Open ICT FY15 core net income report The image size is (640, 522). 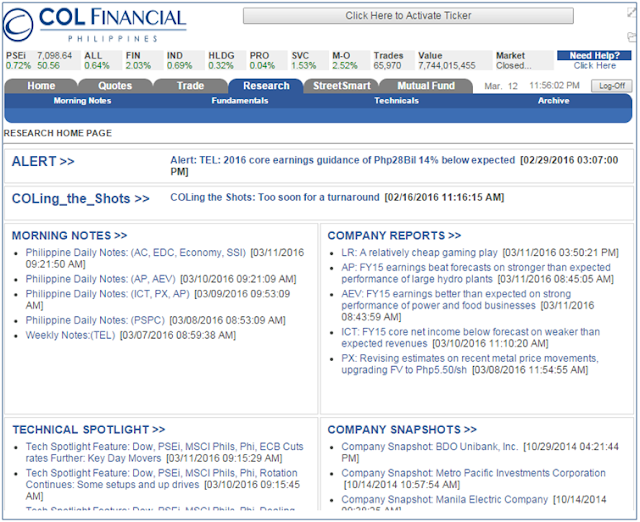click(x=470, y=338)
